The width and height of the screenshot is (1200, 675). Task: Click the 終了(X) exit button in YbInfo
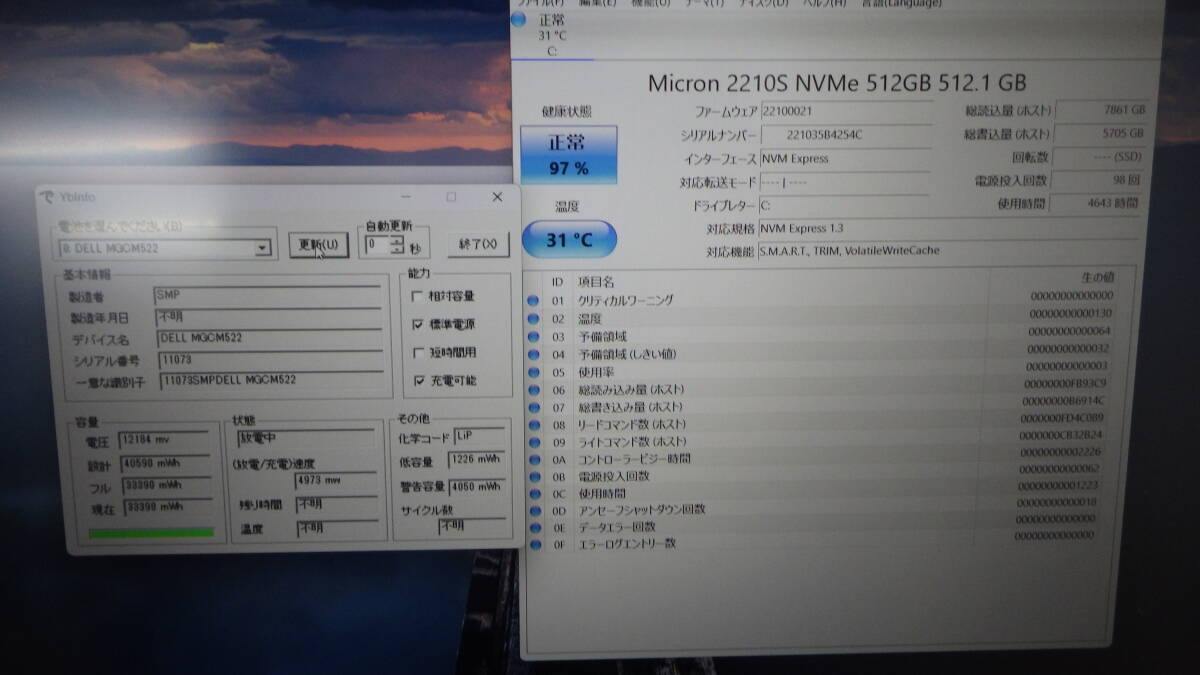coord(479,245)
